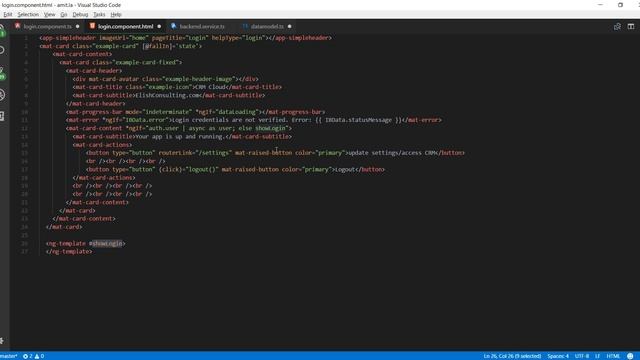Click the closing ng-template tag on line 27
The height and width of the screenshot is (360, 640).
pyautogui.click(x=69, y=251)
